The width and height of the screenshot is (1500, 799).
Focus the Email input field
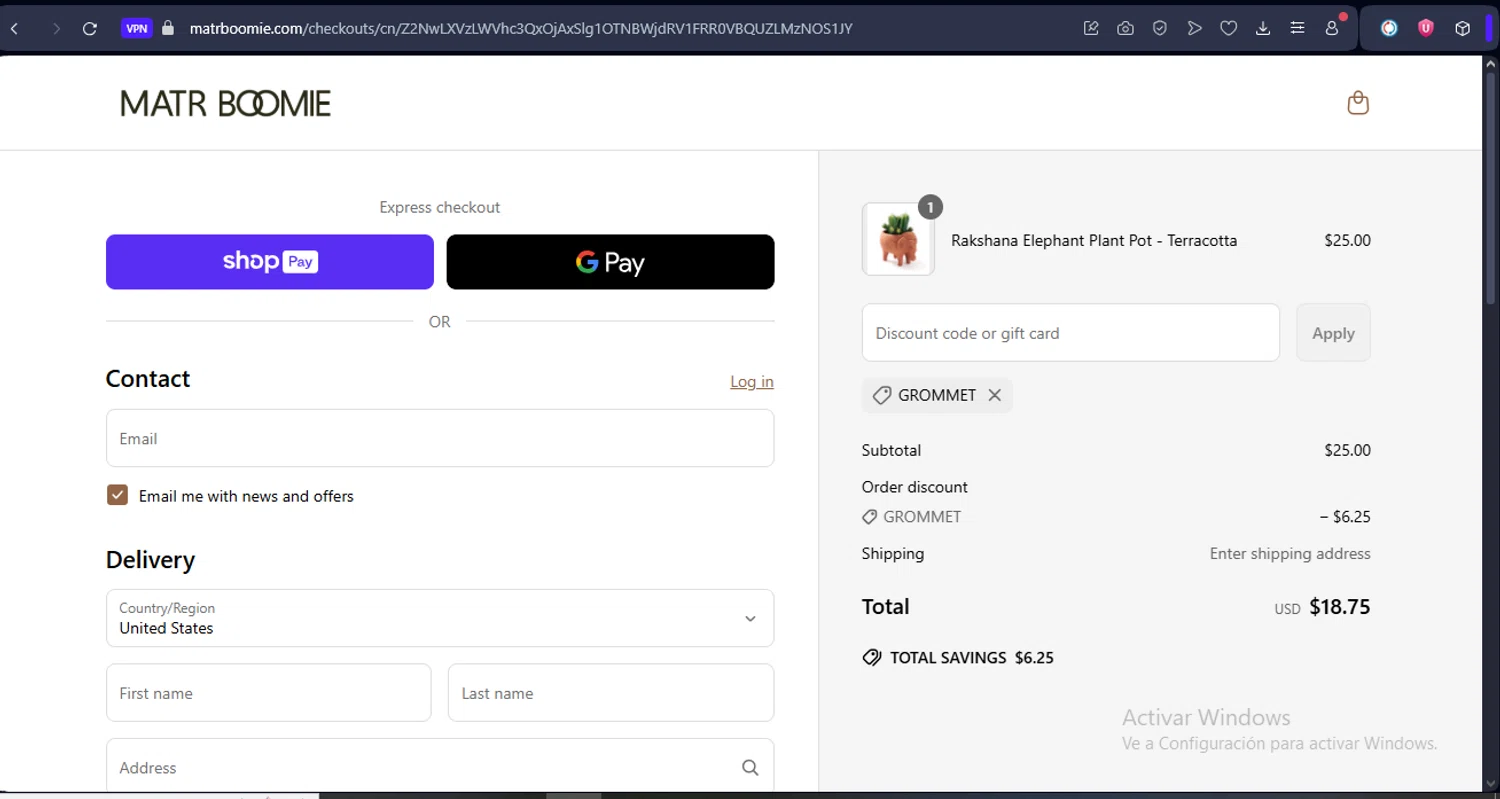(x=440, y=438)
